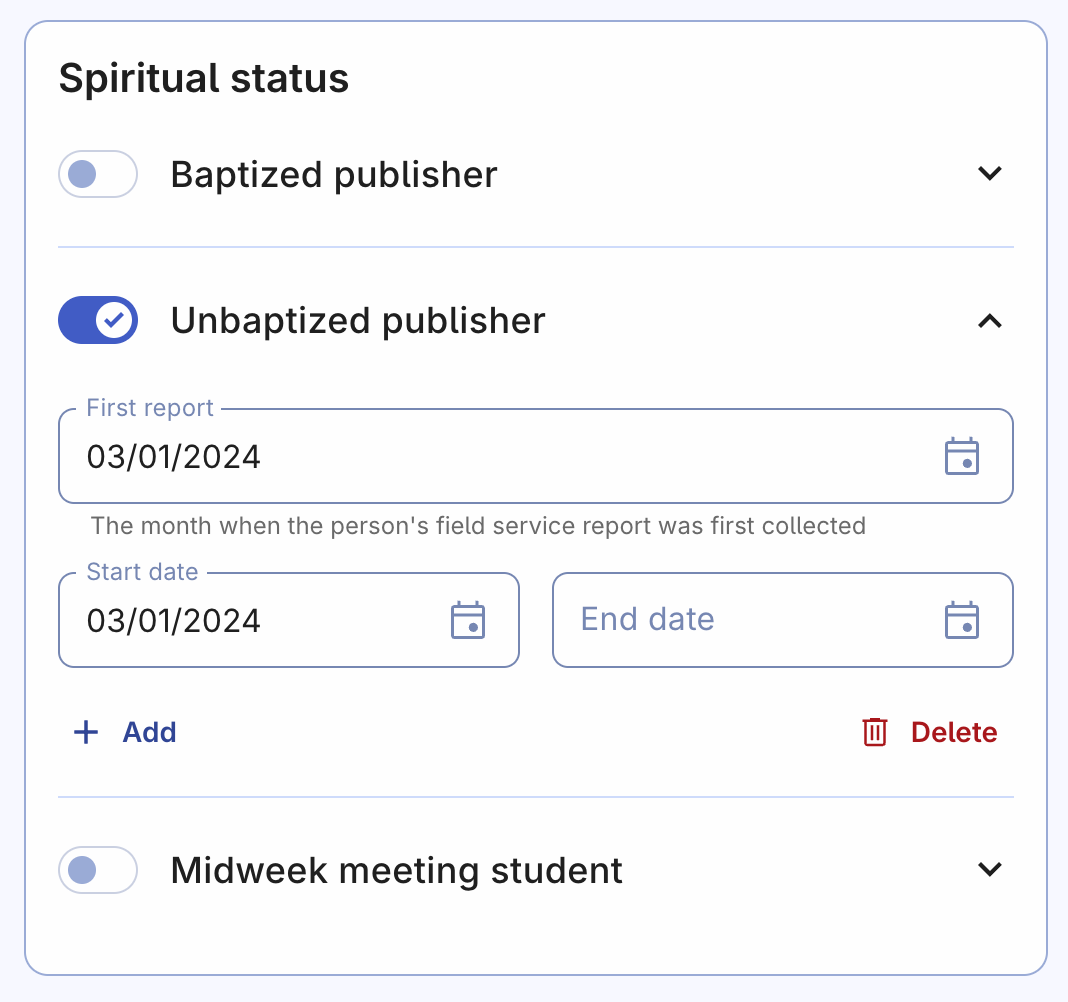Screen dimensions: 1068x1002
Task: Click the red trash can icon
Action: [x=875, y=732]
